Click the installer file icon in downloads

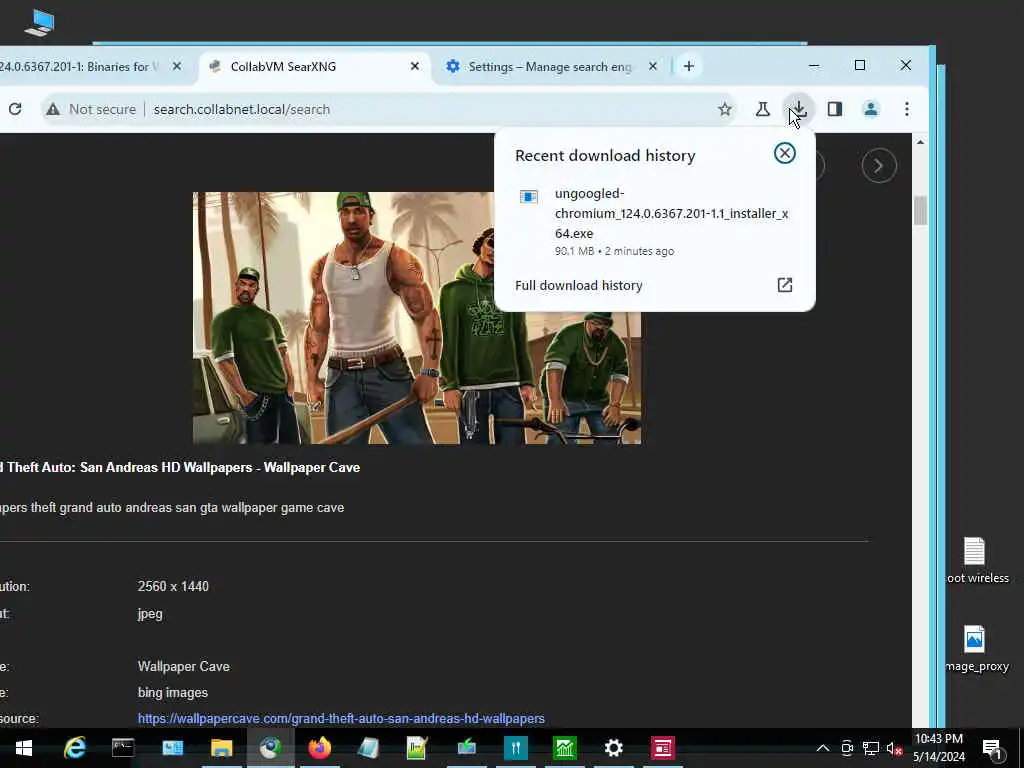[x=528, y=197]
